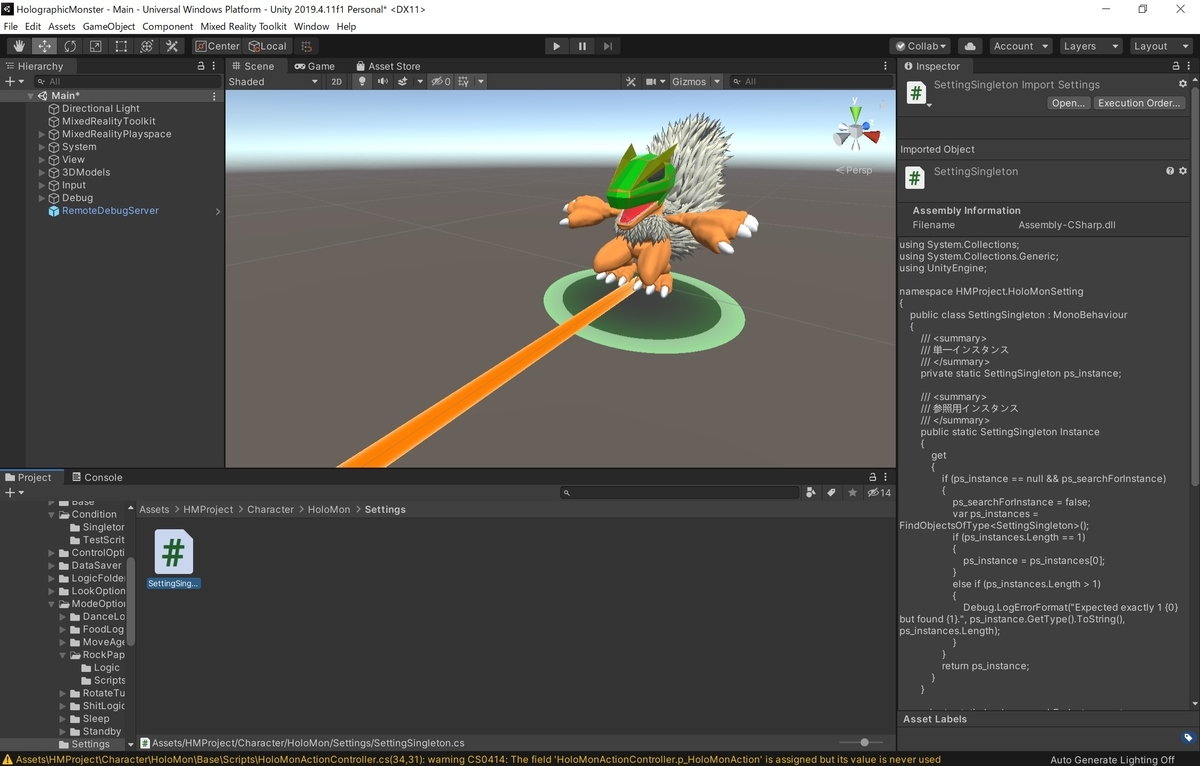Open the Component menu
Image resolution: width=1200 pixels, height=766 pixels.
point(167,27)
